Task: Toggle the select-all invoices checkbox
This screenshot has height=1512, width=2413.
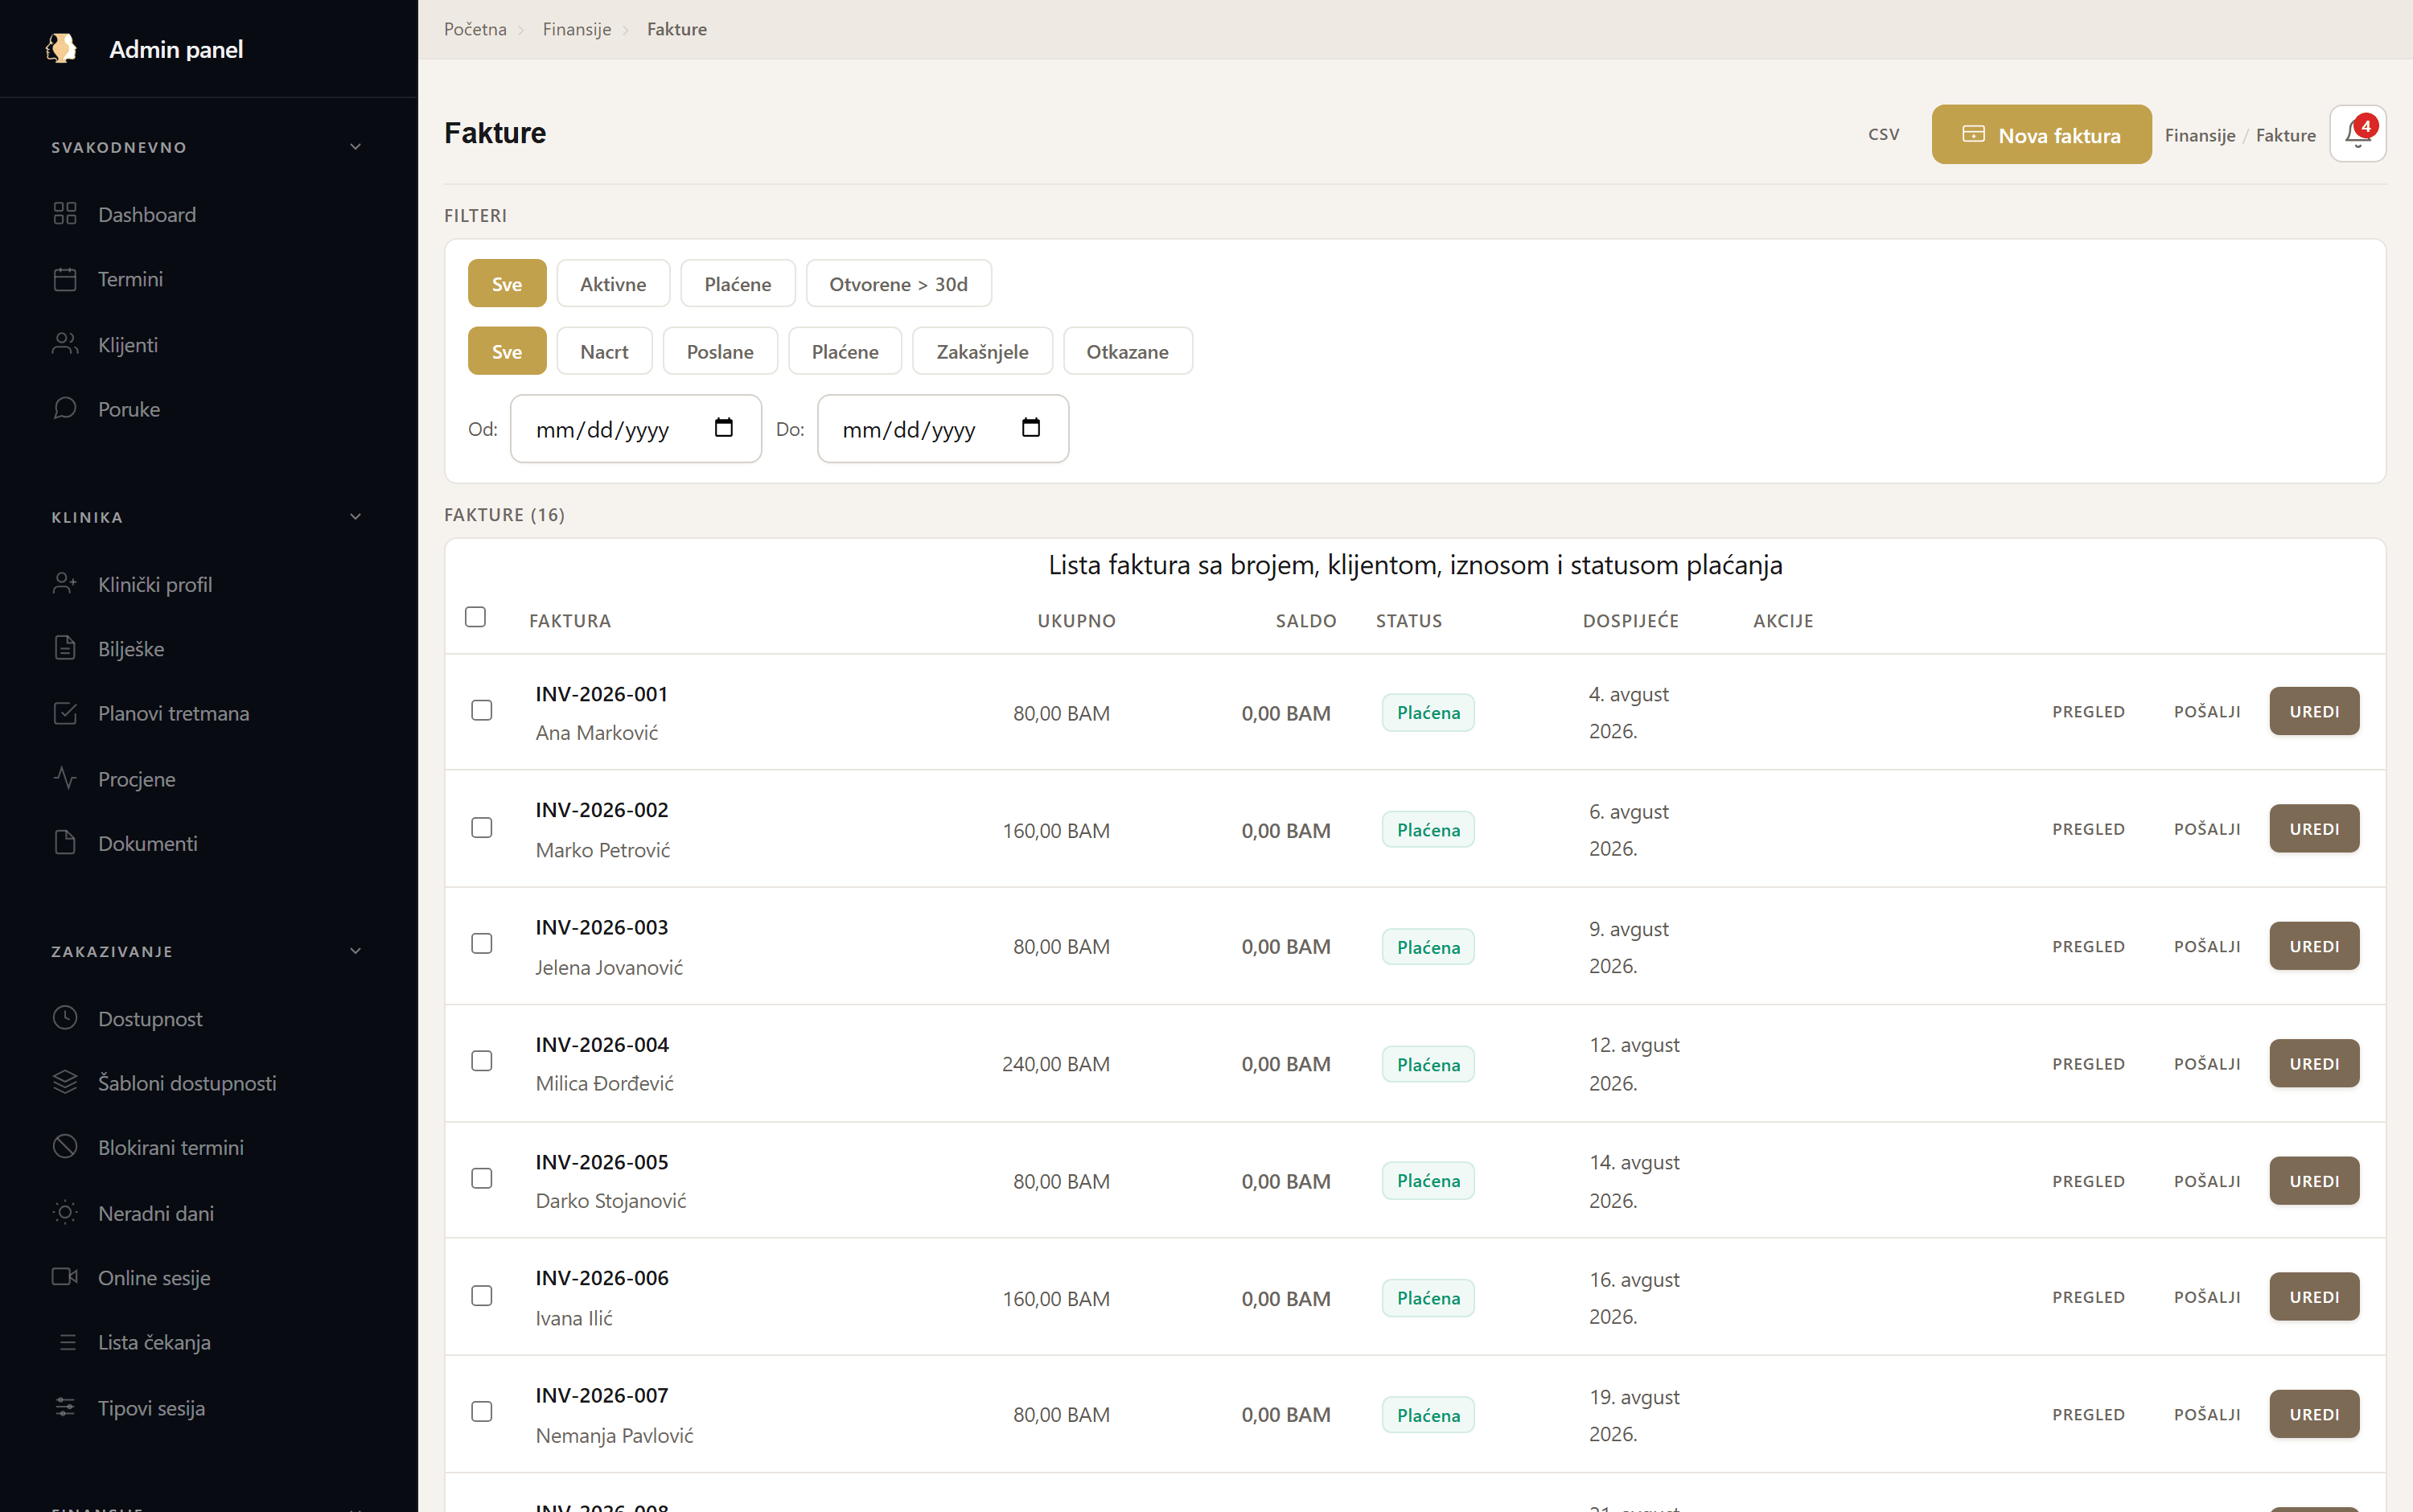Action: pyautogui.click(x=476, y=617)
